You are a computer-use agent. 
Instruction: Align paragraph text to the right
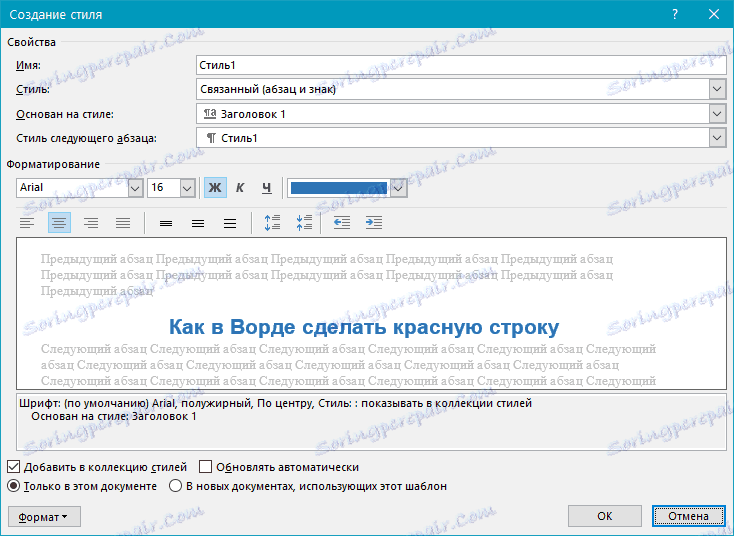pos(91,223)
